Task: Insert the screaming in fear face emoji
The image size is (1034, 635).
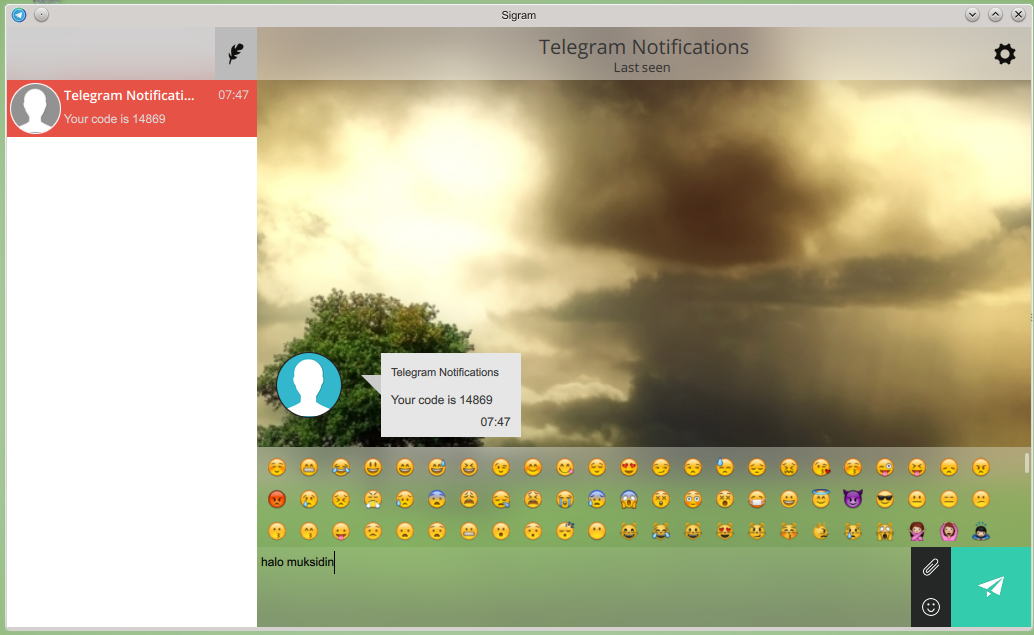Action: pos(629,499)
